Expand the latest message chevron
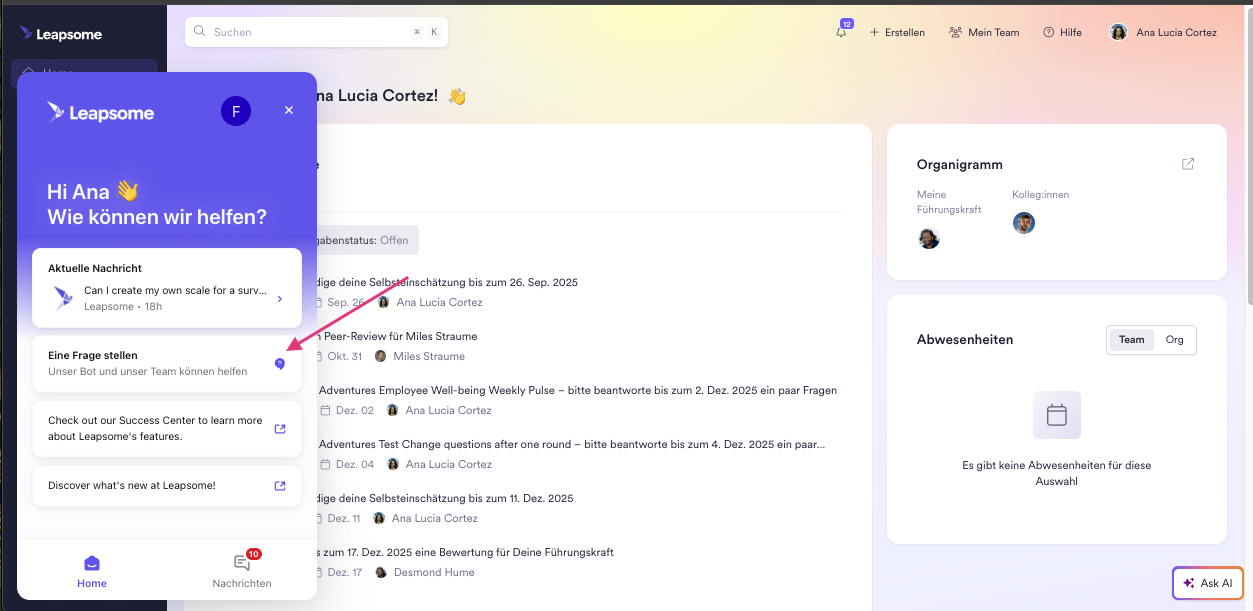Viewport: 1253px width, 611px height. 279,298
